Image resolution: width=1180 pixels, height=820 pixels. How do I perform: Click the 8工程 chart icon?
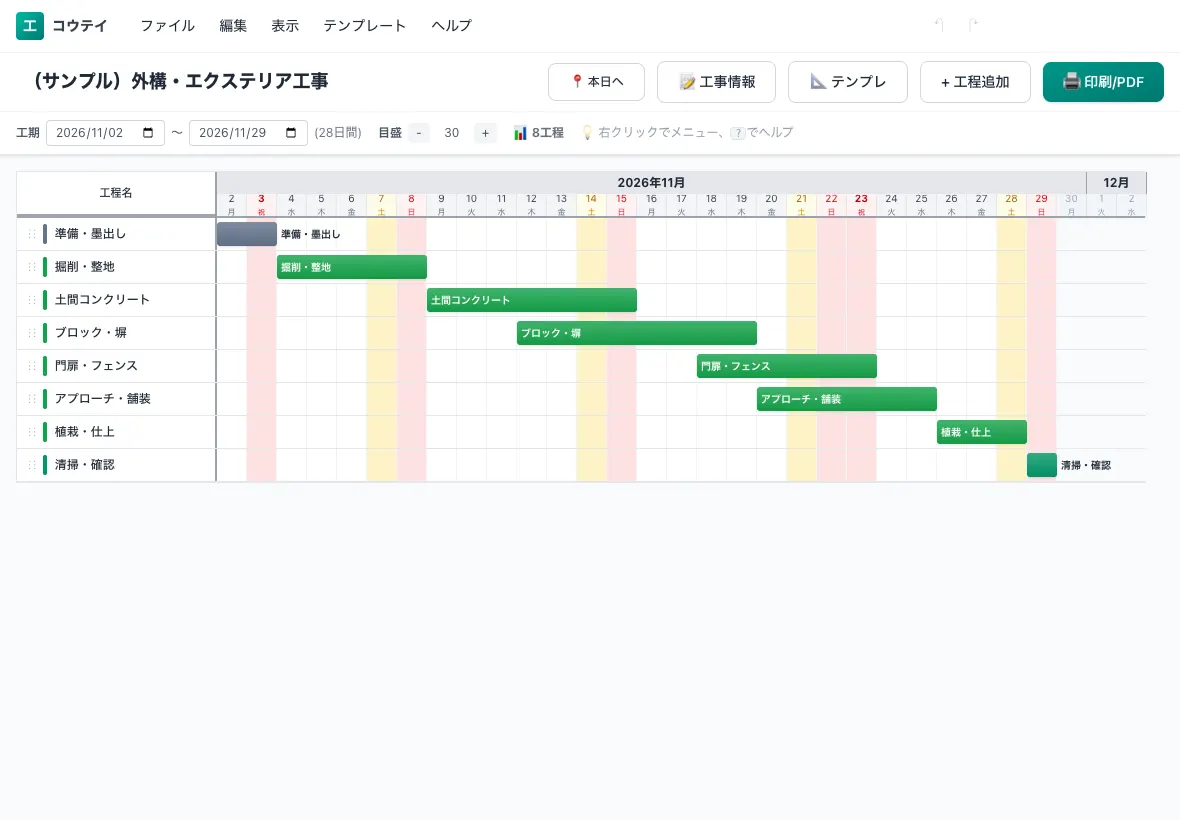[x=520, y=133]
